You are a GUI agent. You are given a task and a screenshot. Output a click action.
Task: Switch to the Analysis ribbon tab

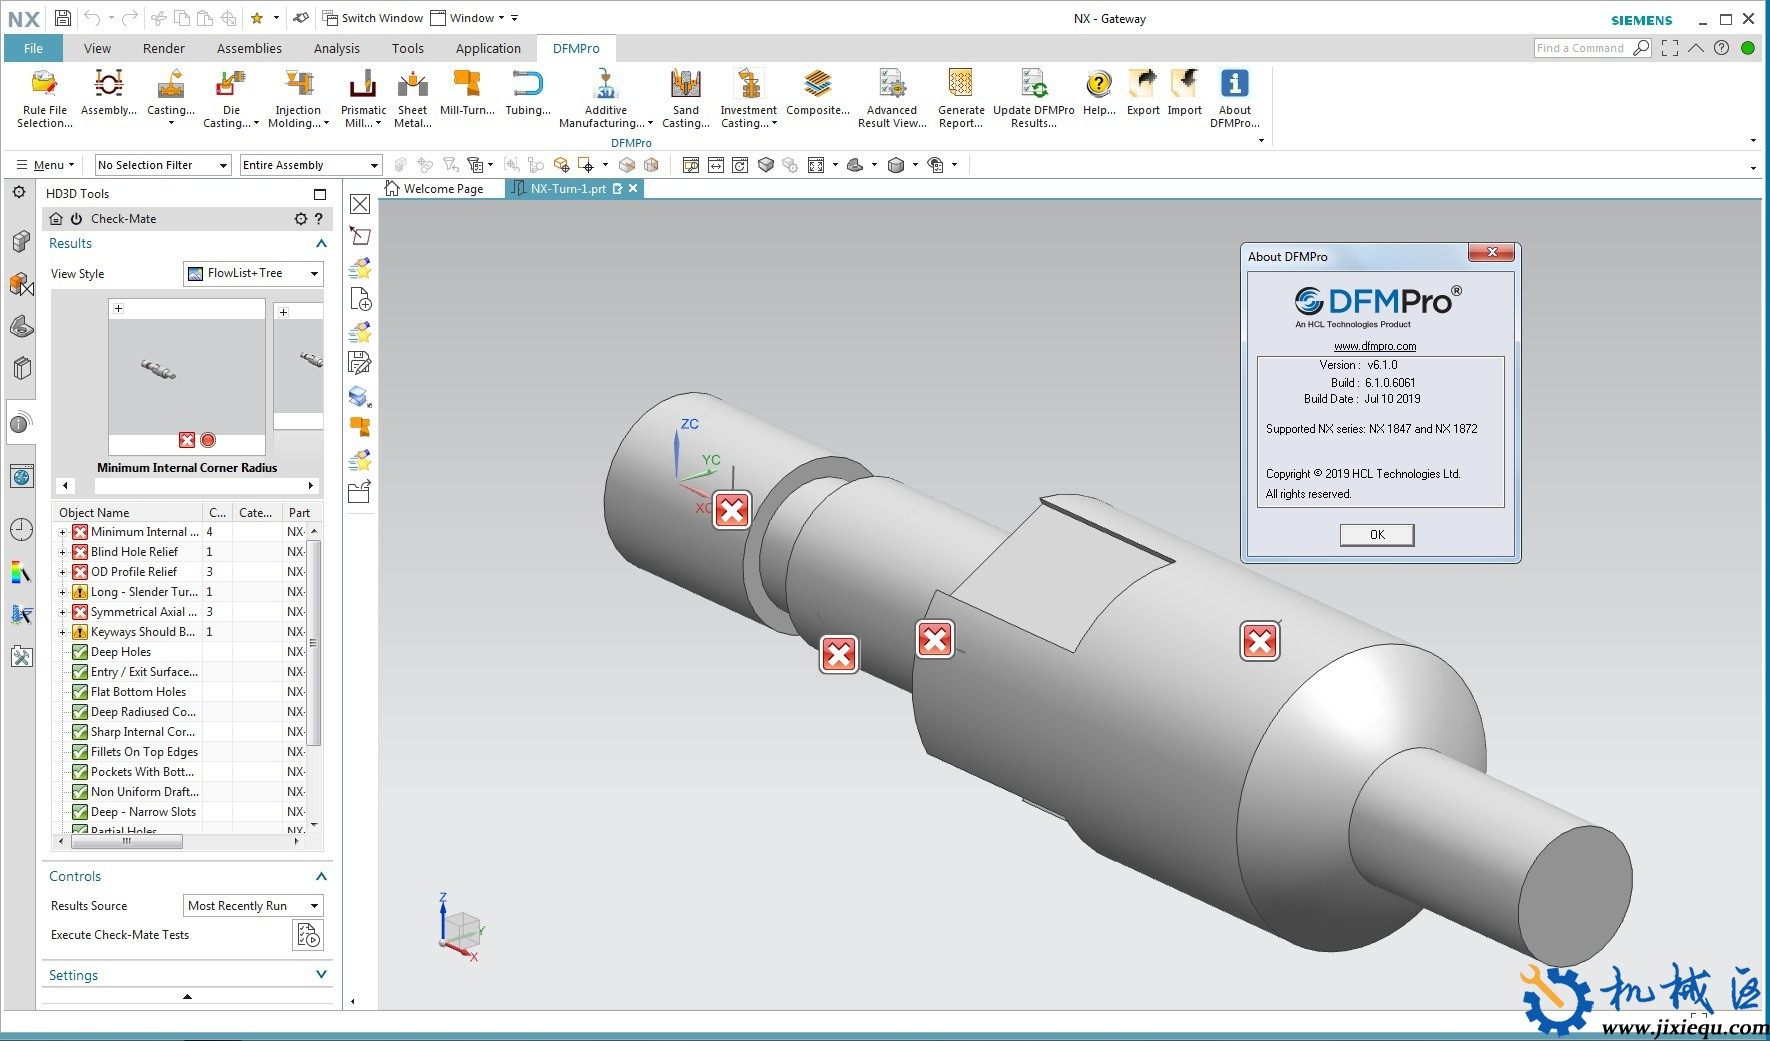click(336, 48)
